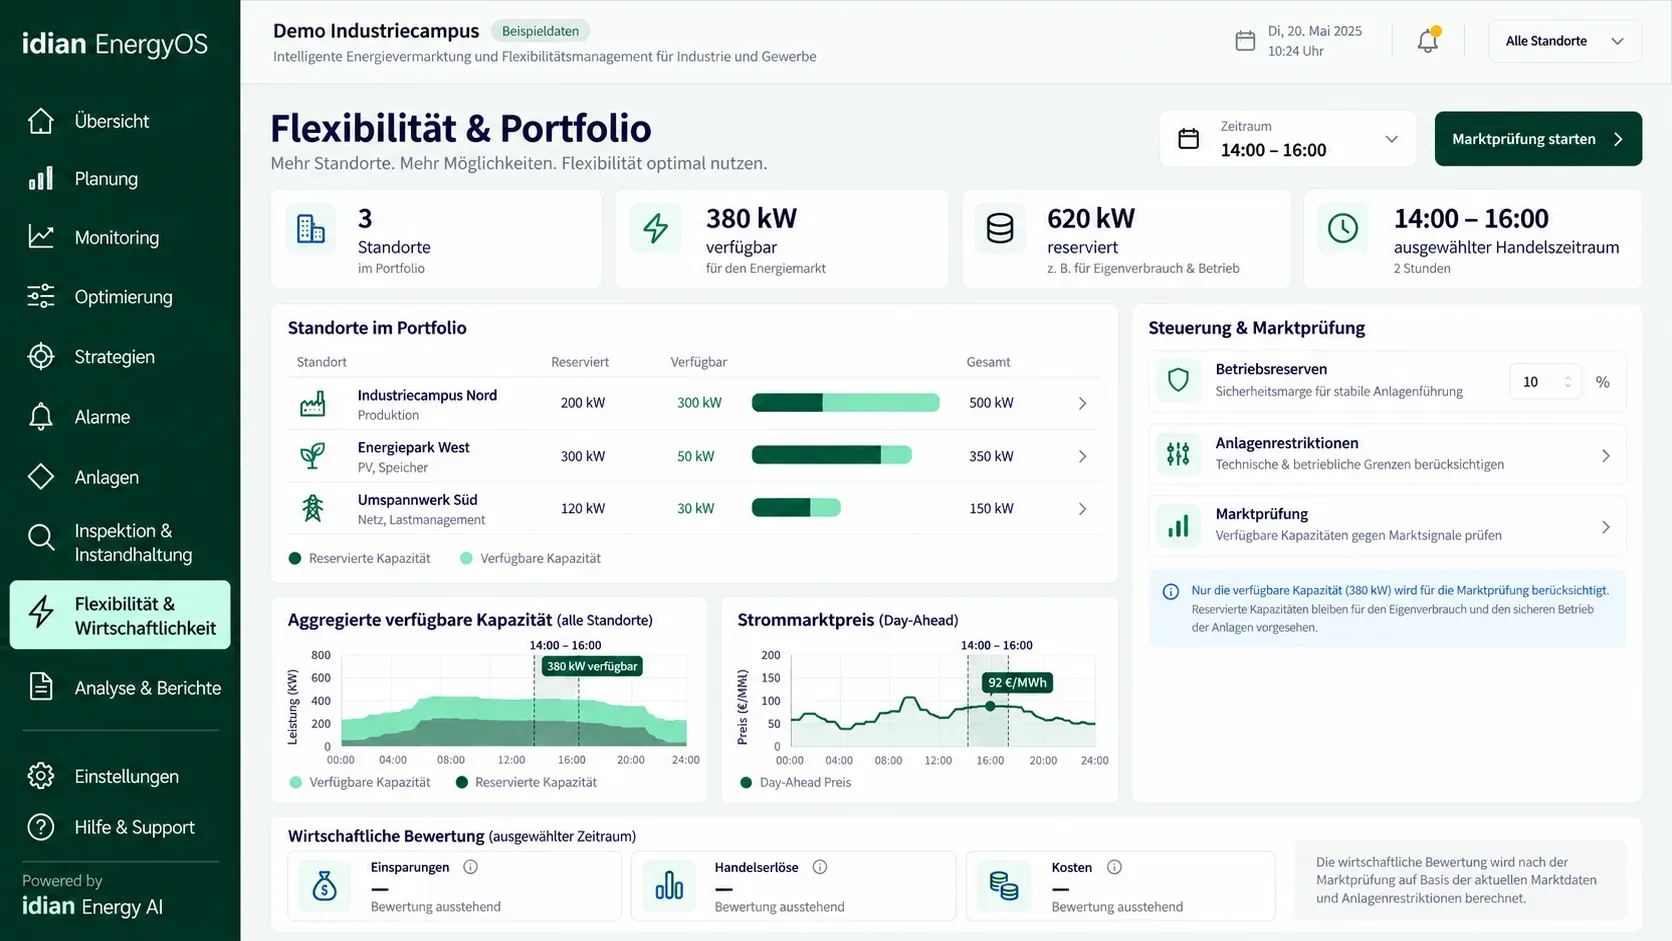Screen dimensions: 1672x941
Task: Click the plant icon of Energiepark West
Action: (313, 456)
